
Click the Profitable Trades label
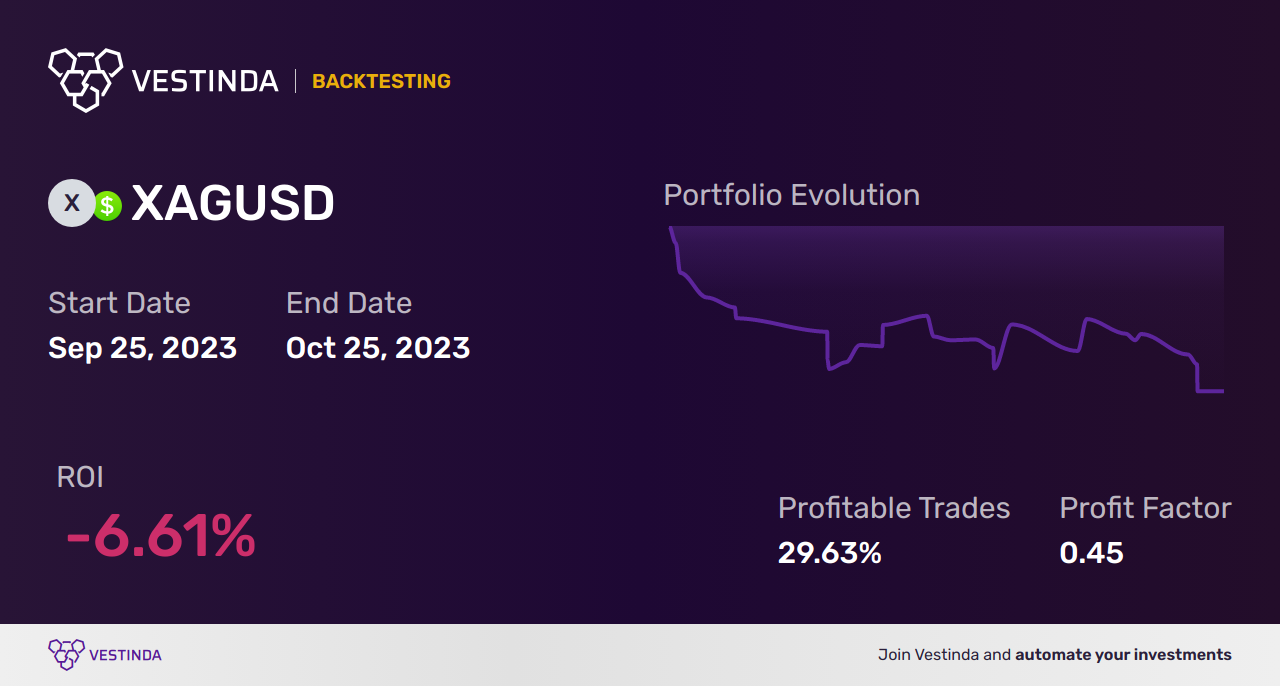(x=894, y=508)
